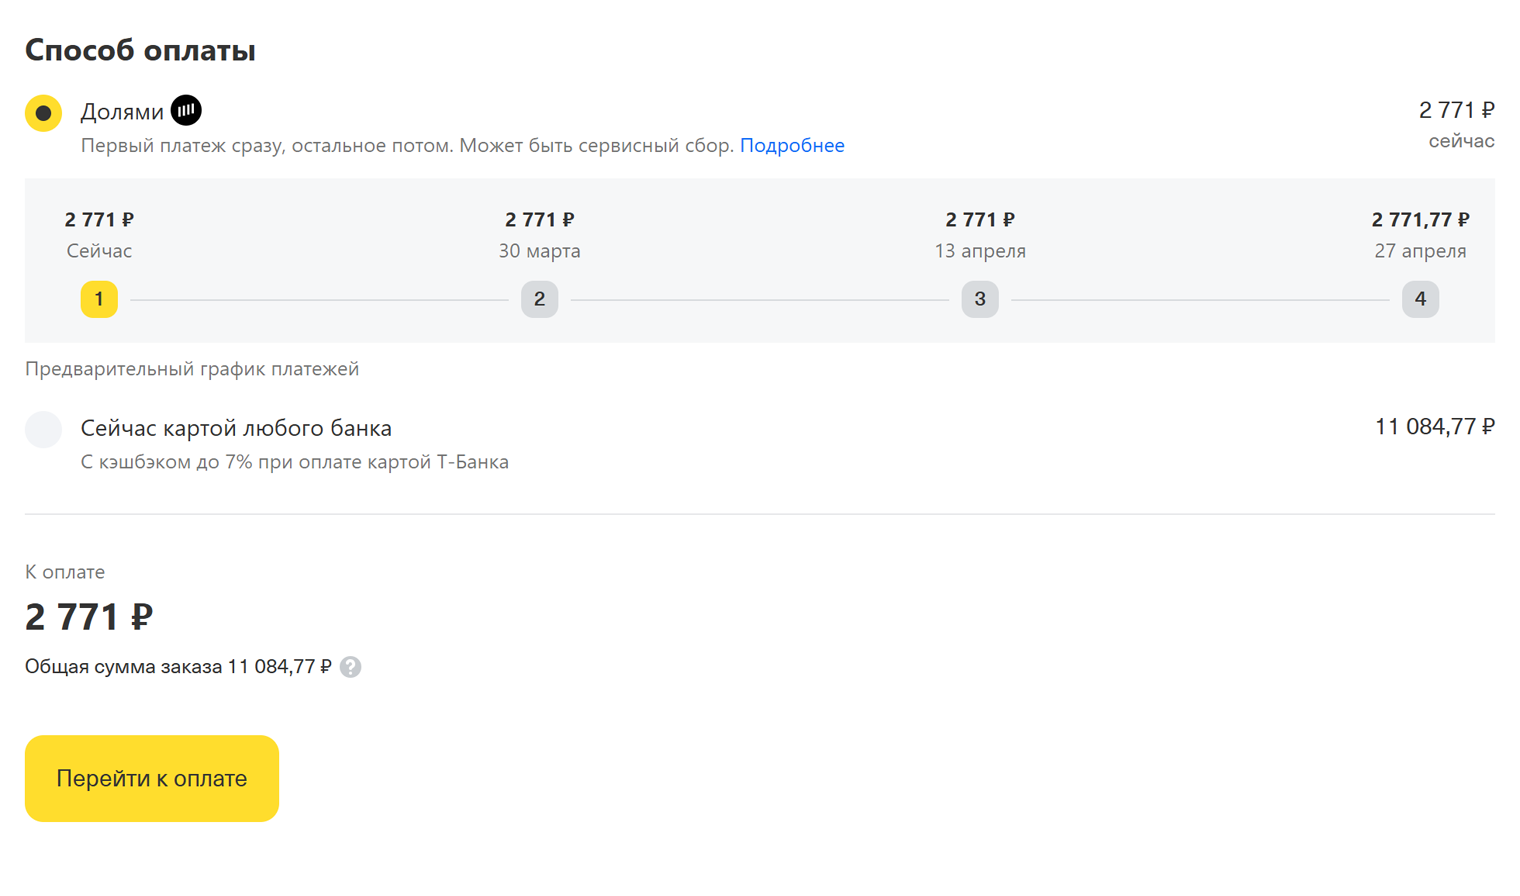The image size is (1520, 896).
Task: Select the card payment radio button
Action: click(43, 429)
